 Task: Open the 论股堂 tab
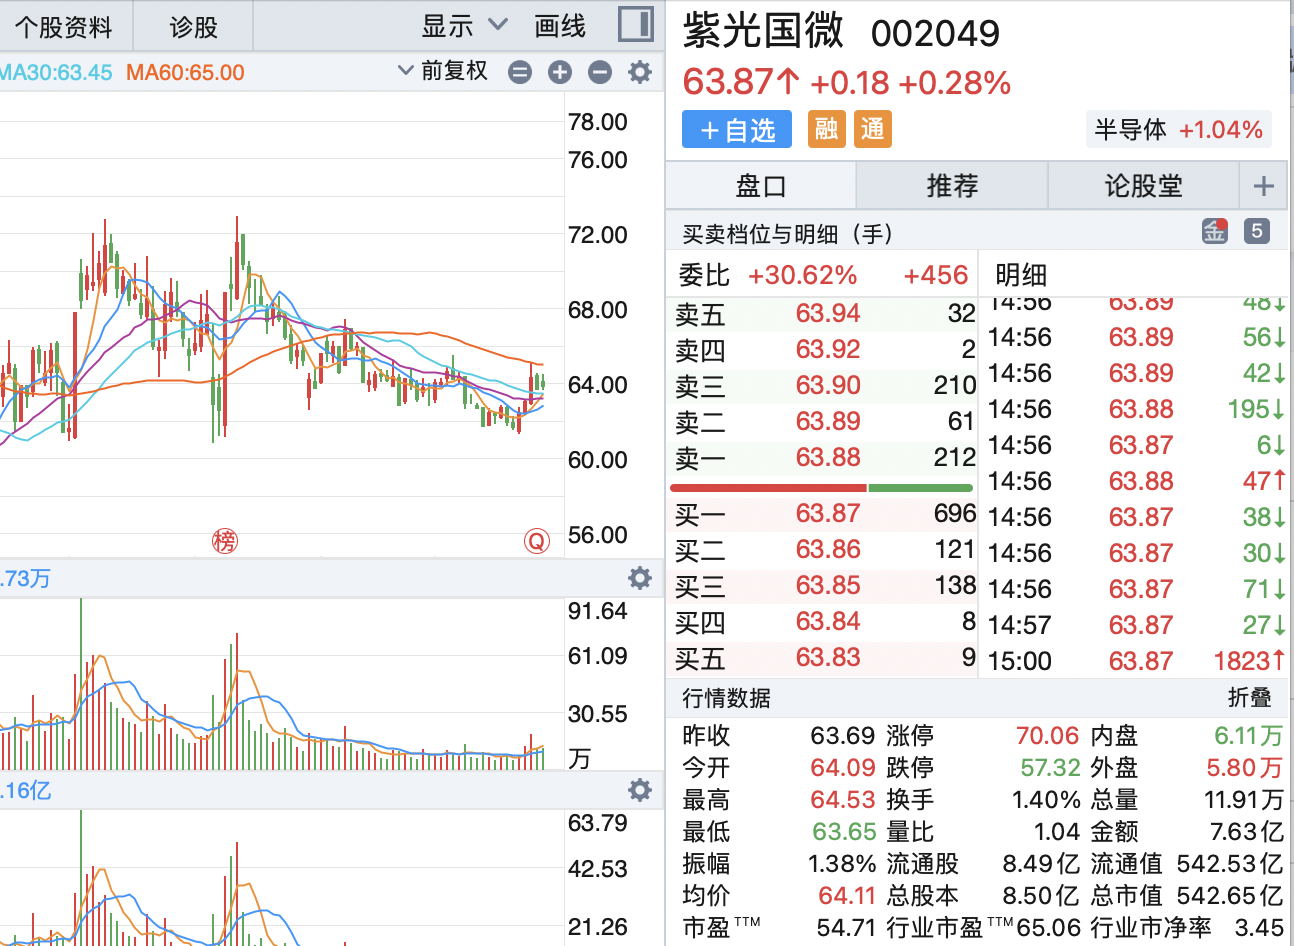1144,186
